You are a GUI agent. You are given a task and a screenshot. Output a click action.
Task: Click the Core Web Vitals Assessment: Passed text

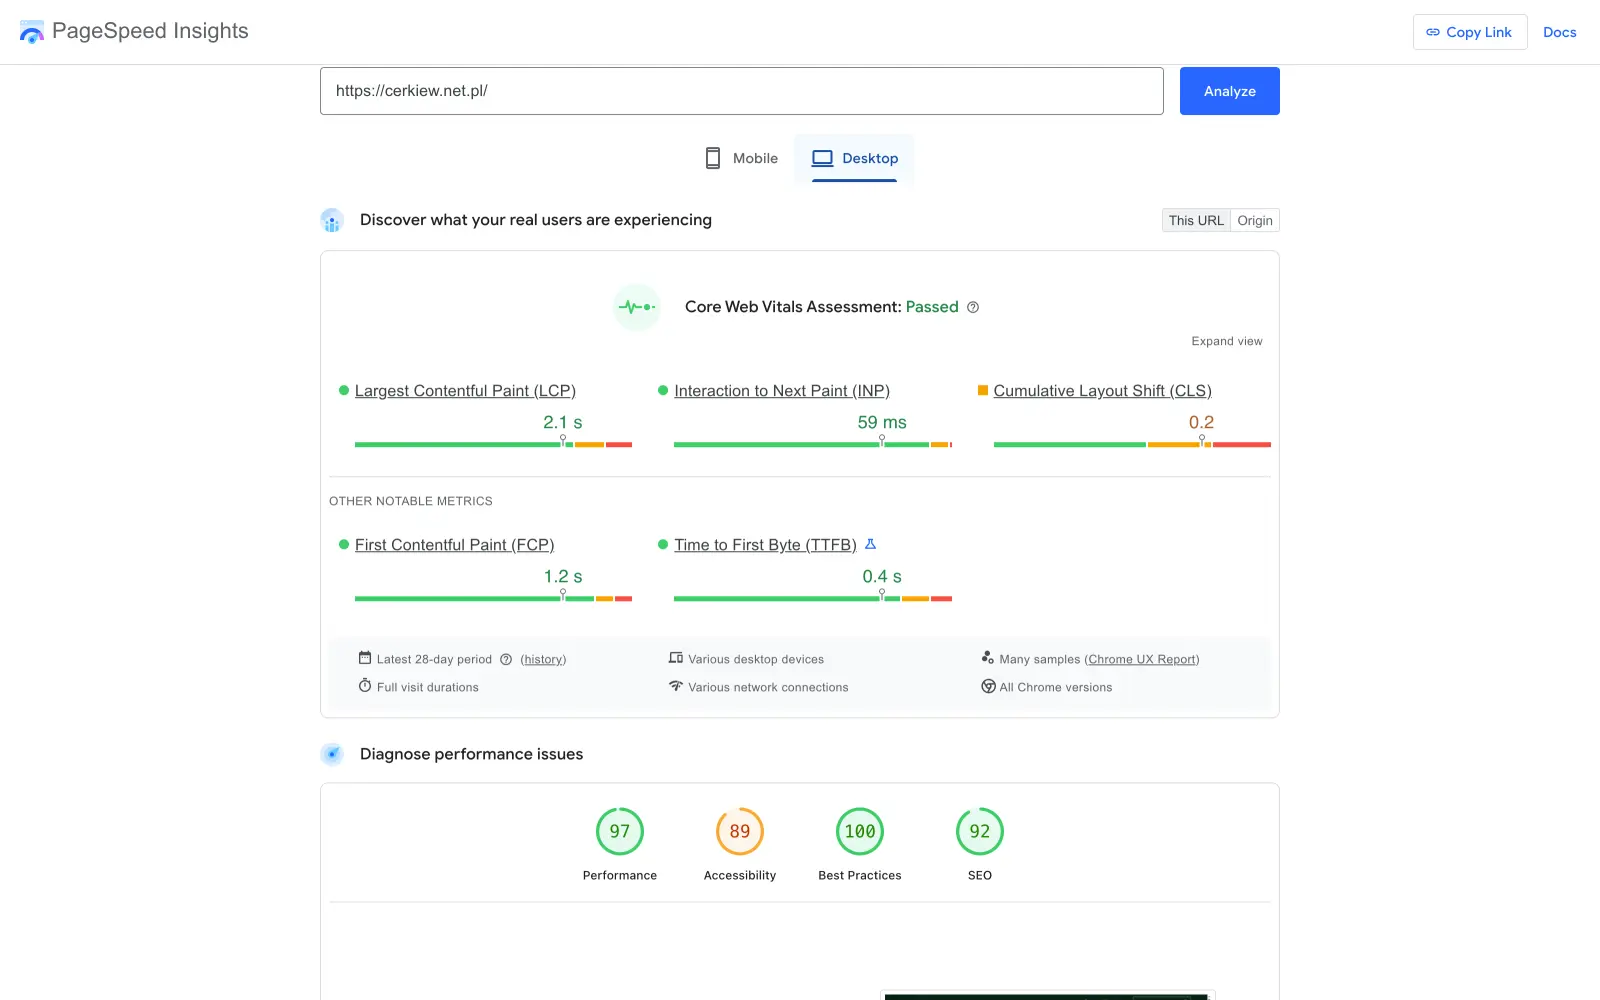pos(822,307)
